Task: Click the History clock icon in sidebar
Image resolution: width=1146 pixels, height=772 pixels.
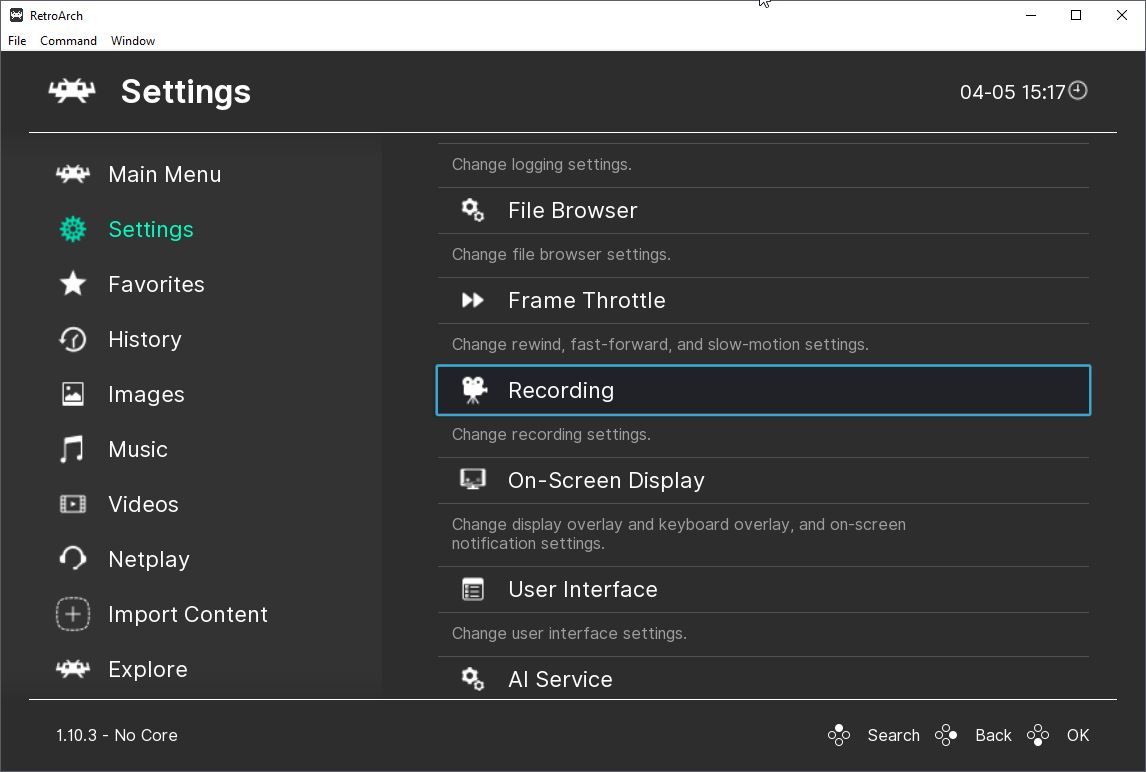Action: (x=73, y=339)
